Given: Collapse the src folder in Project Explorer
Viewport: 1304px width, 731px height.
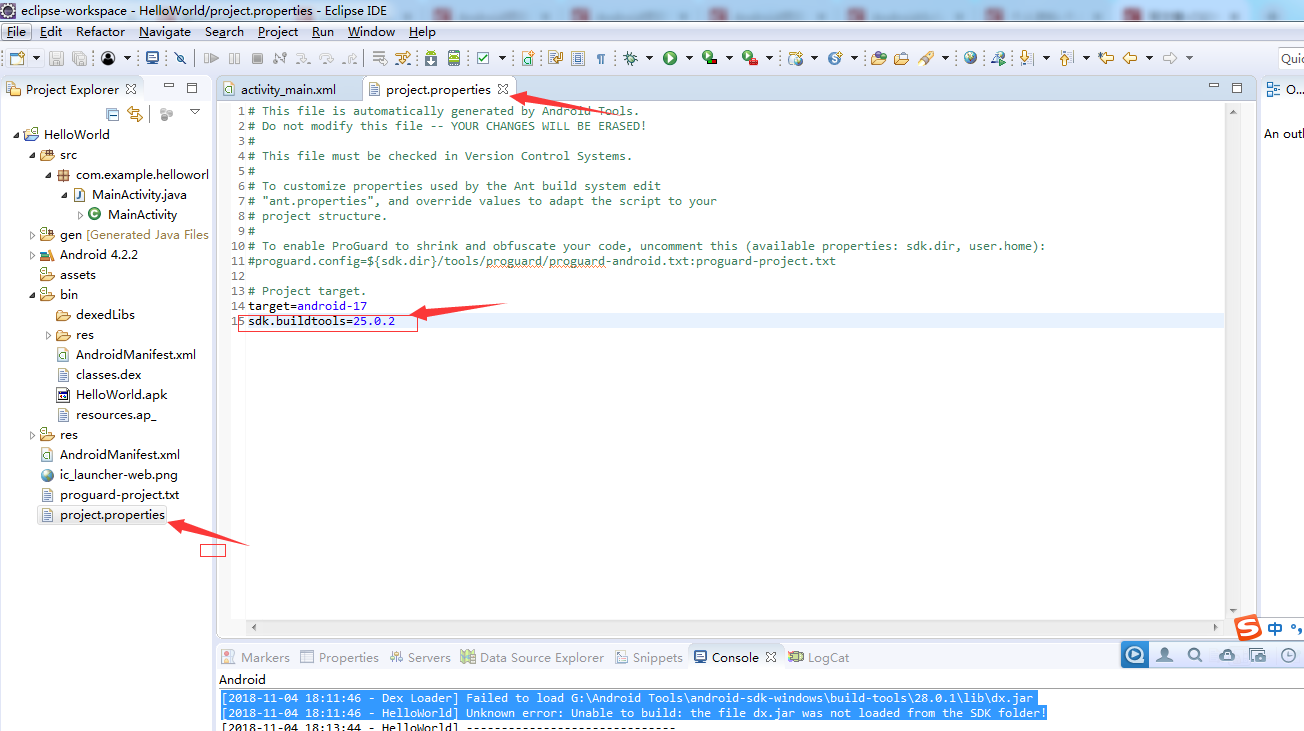Looking at the screenshot, I should (x=33, y=154).
